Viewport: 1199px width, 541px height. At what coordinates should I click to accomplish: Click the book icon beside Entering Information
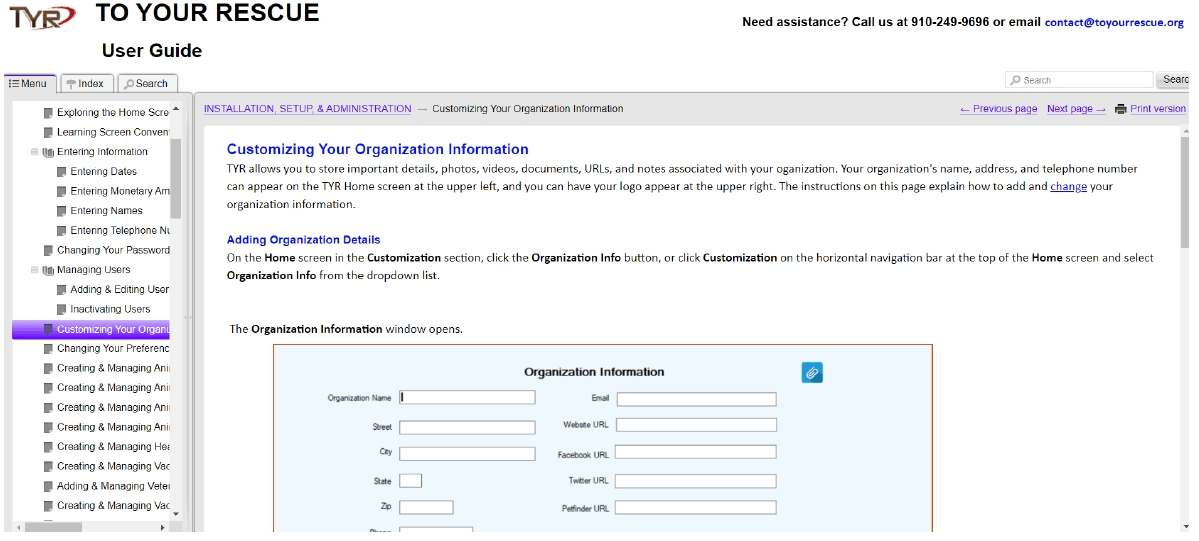pos(48,152)
